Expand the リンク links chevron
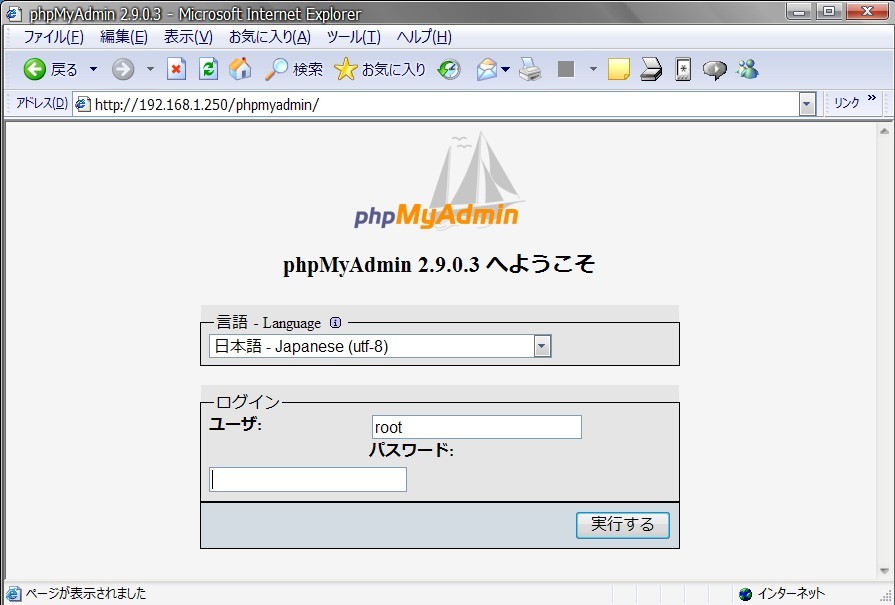Viewport: 895px width, 605px height. click(x=872, y=98)
